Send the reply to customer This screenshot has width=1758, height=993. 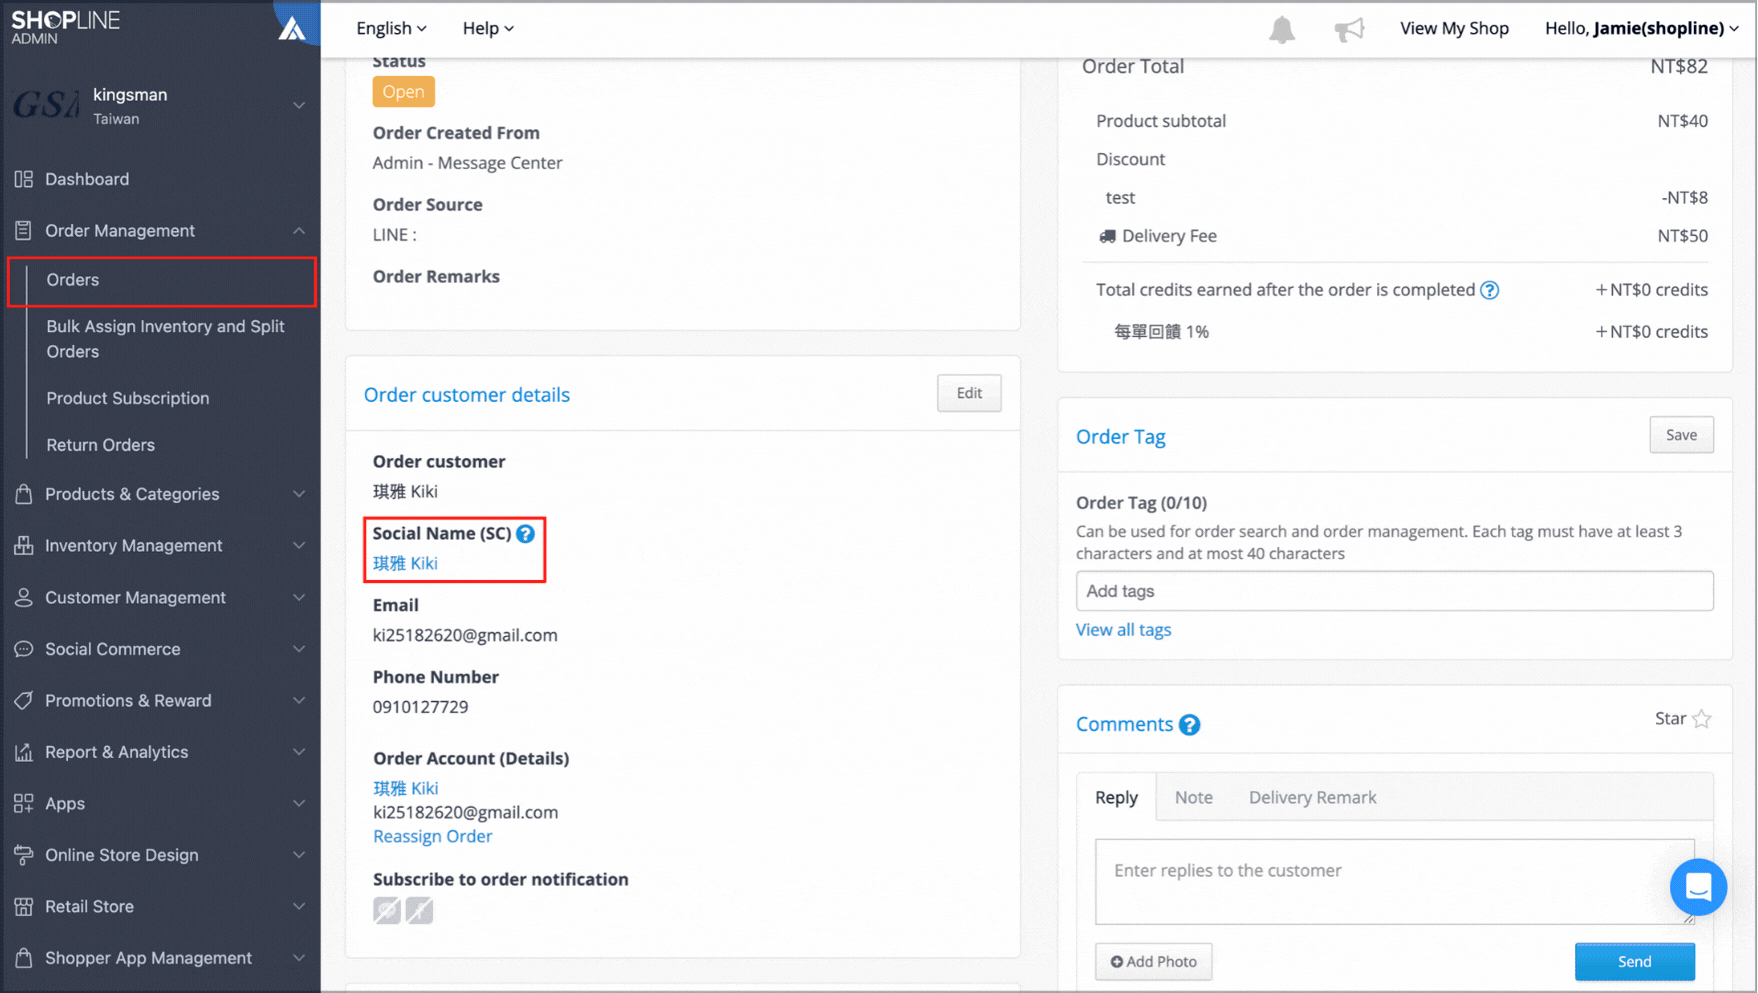(1634, 961)
